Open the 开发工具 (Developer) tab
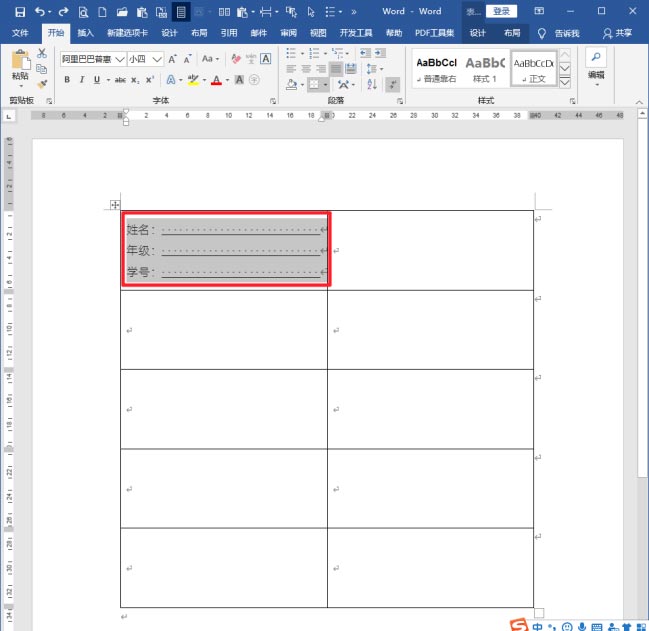The image size is (649, 631). (x=356, y=33)
